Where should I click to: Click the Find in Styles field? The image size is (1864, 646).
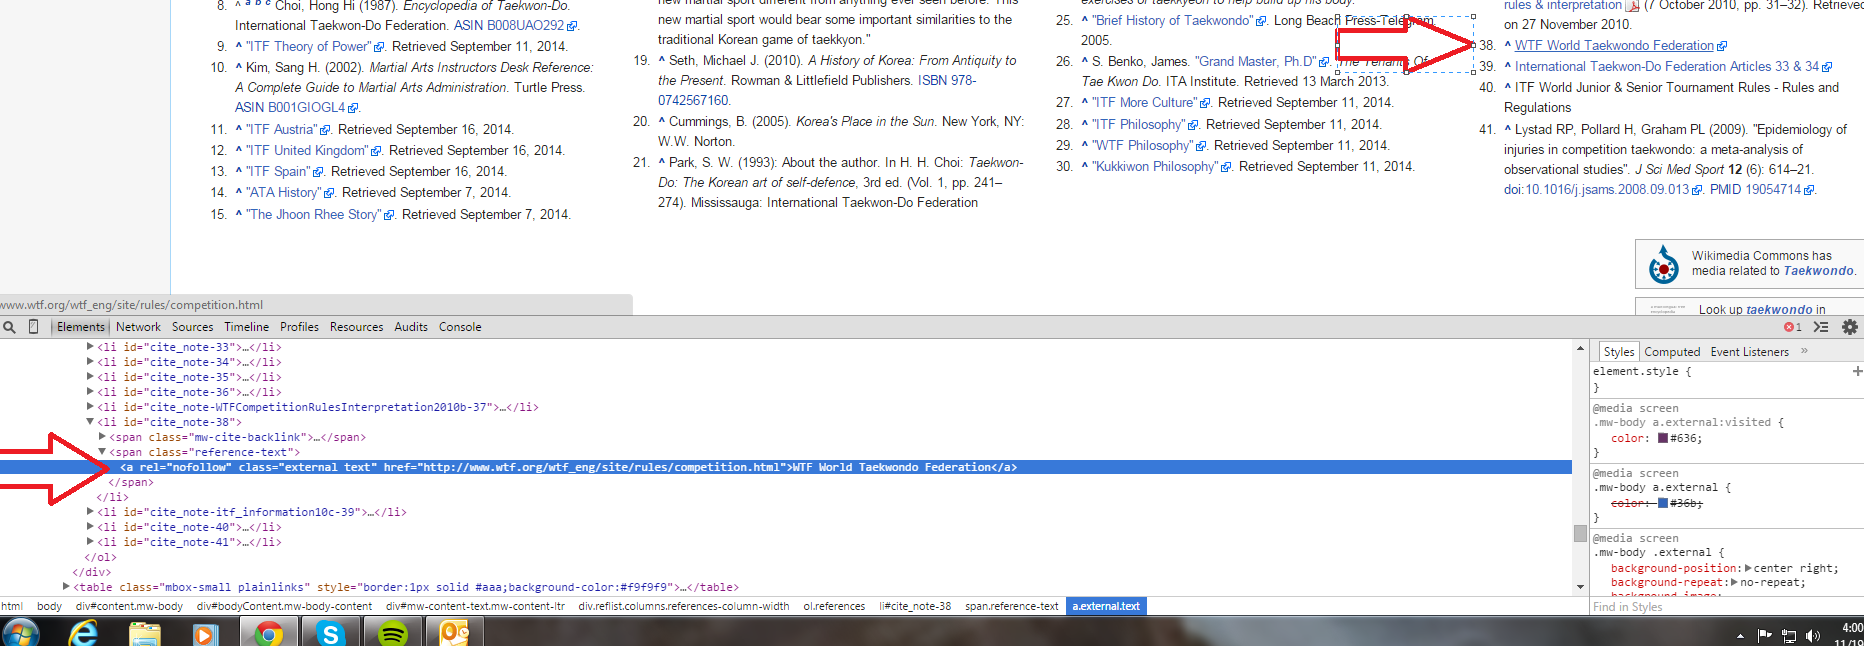1725,607
